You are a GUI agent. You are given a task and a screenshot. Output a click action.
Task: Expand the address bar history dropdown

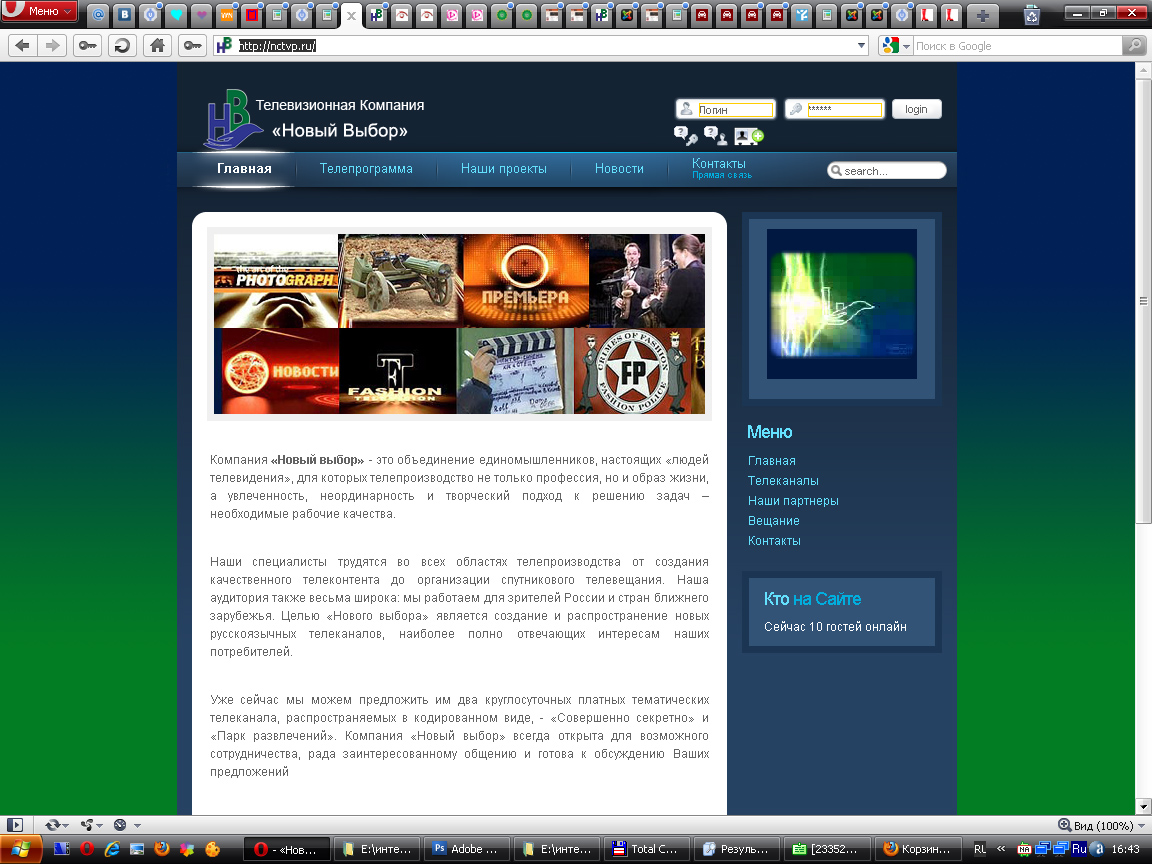861,46
